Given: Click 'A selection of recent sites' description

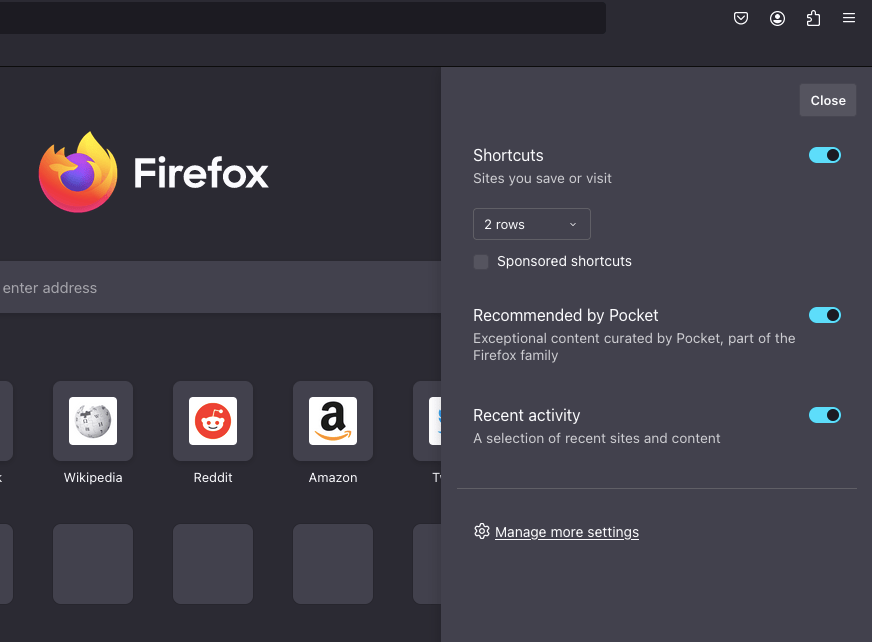Looking at the screenshot, I should point(597,438).
